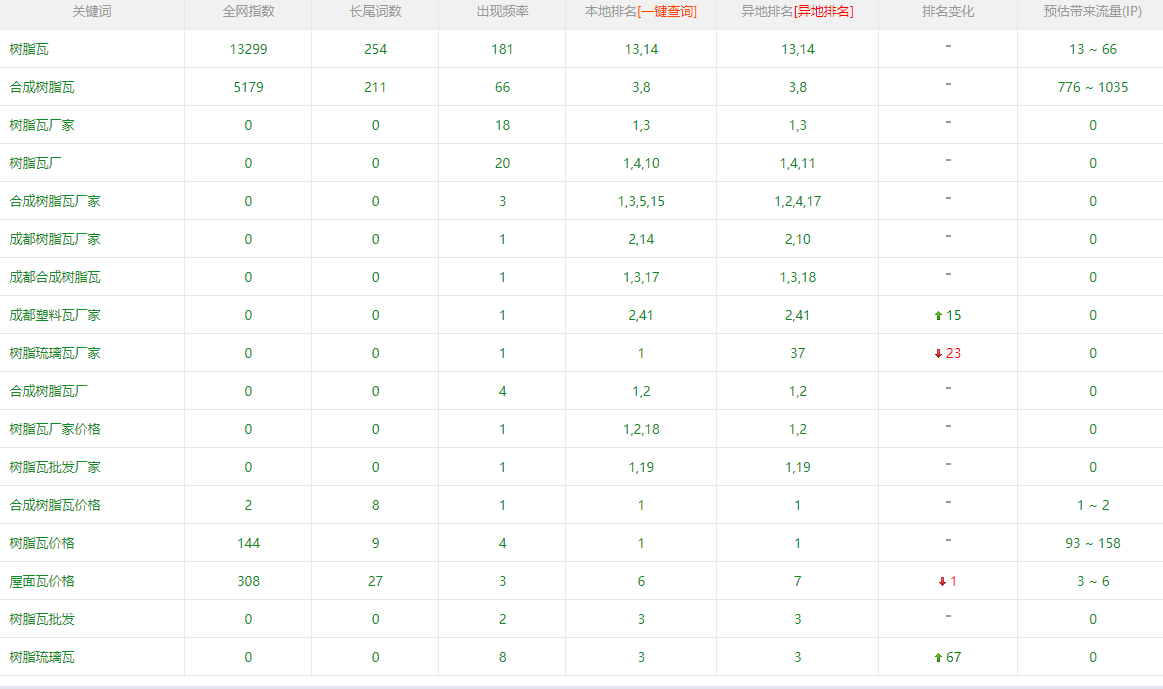Click the 成都塑料瓦厂家 keyword
The height and width of the screenshot is (689, 1163).
click(x=55, y=316)
